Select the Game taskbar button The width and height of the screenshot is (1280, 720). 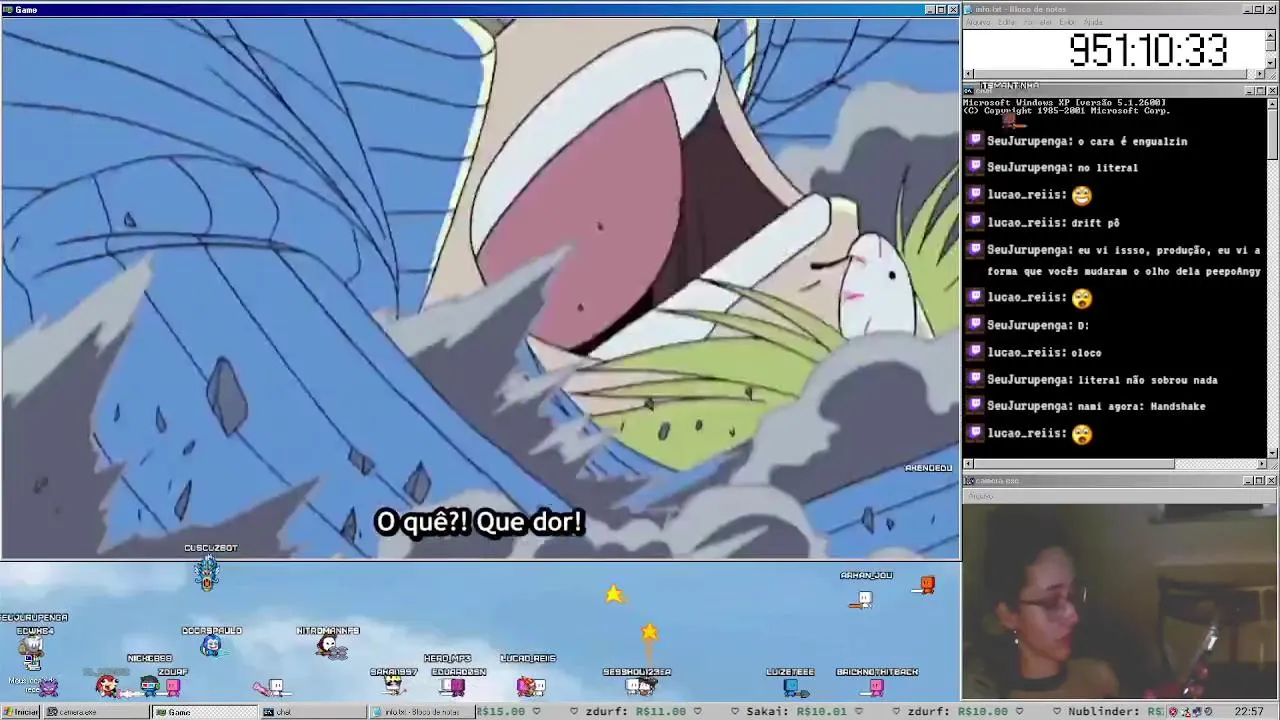tap(204, 712)
